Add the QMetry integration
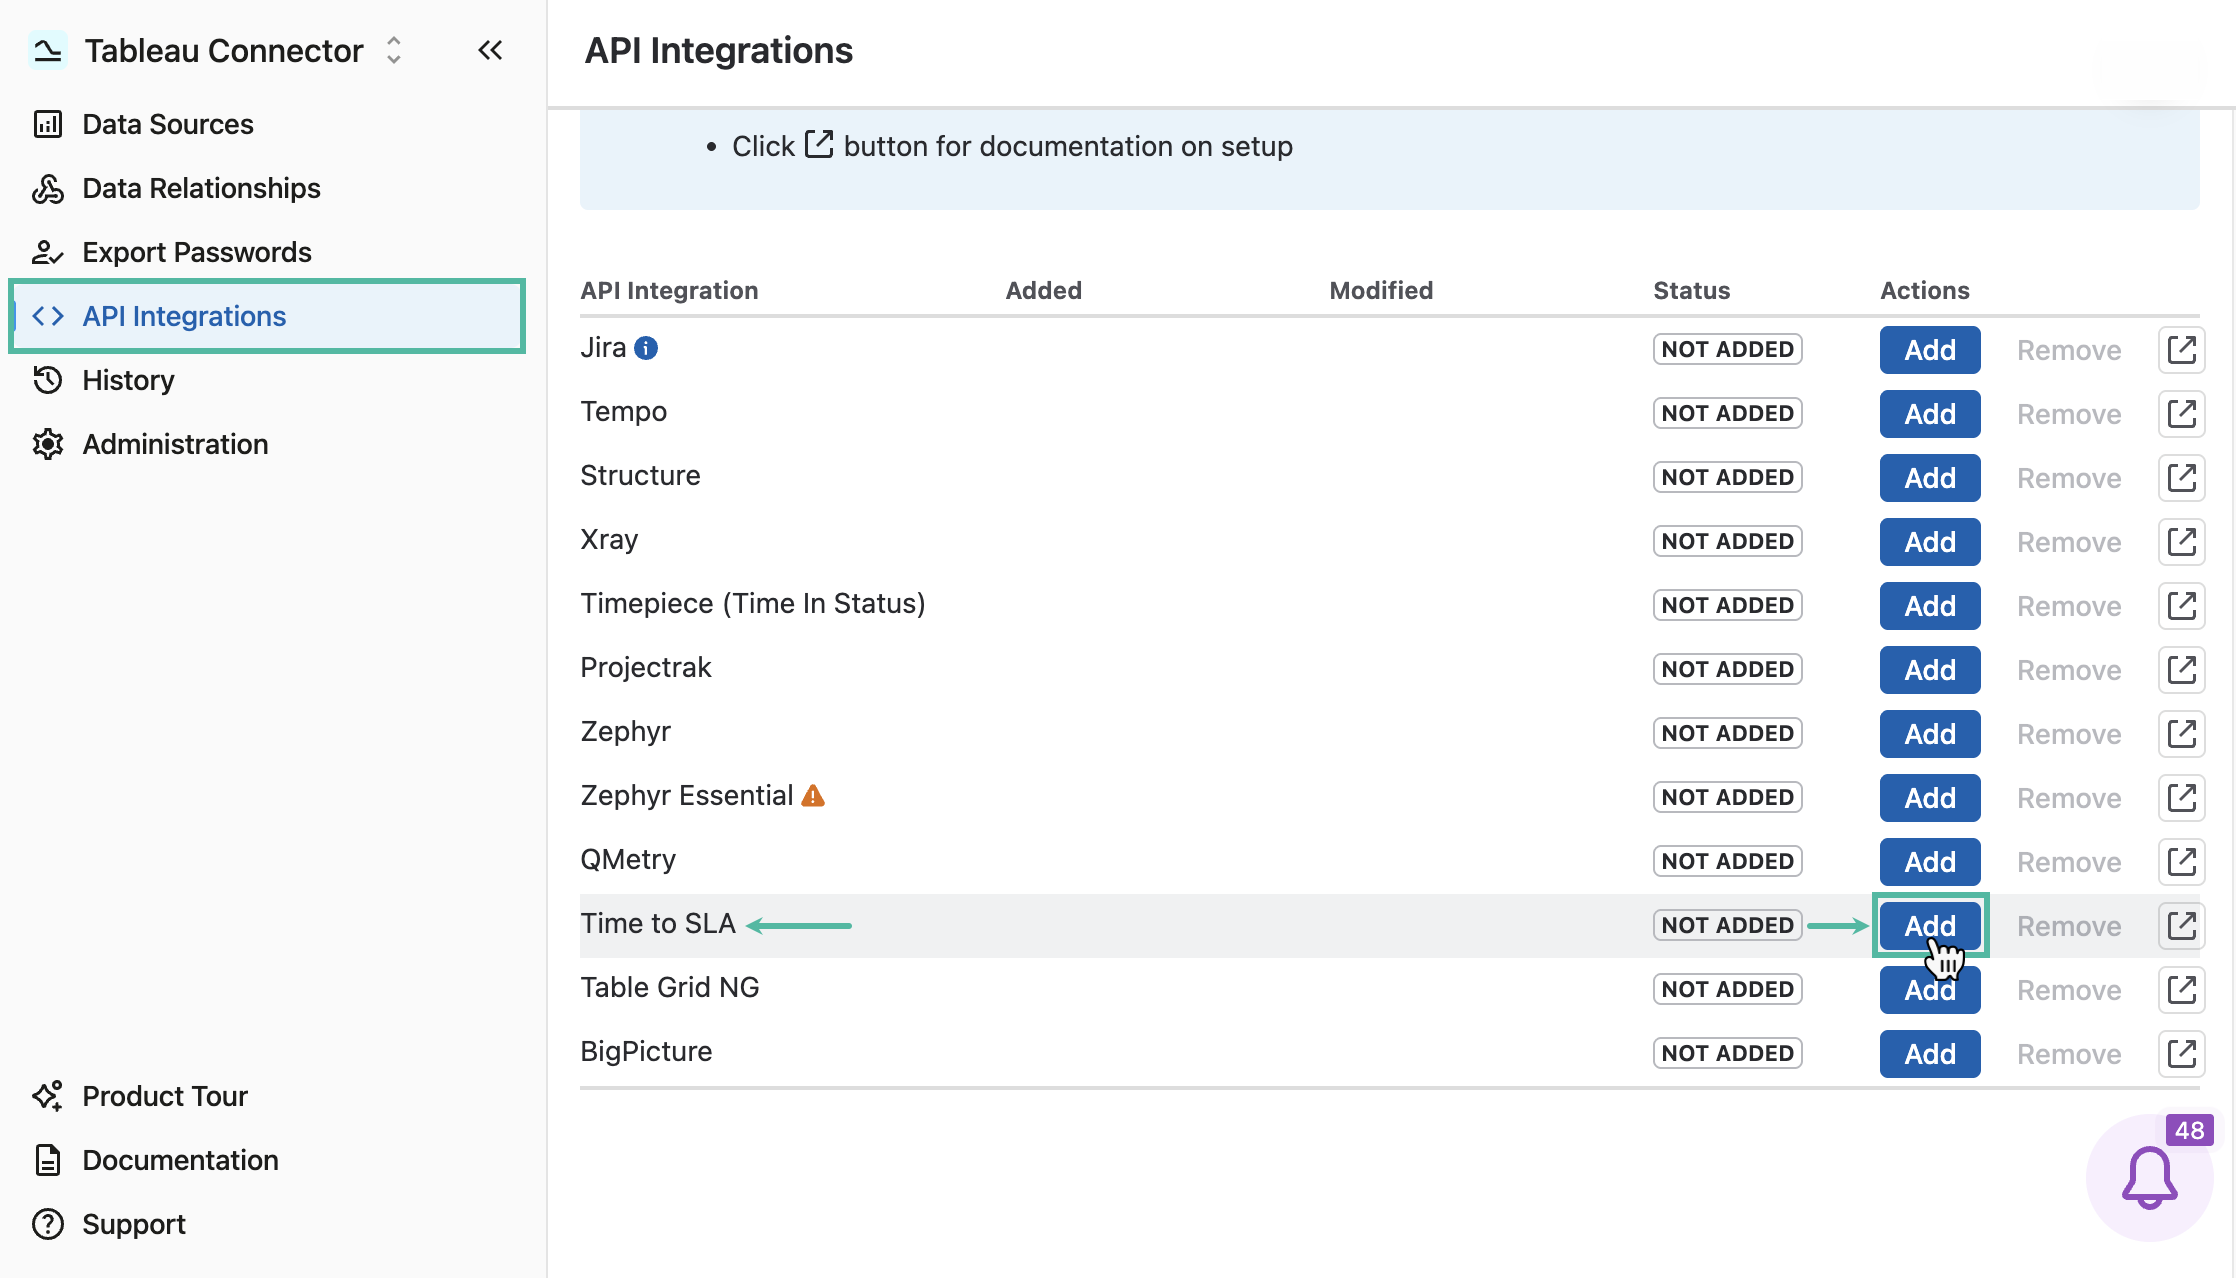This screenshot has height=1278, width=2236. click(x=1930, y=862)
